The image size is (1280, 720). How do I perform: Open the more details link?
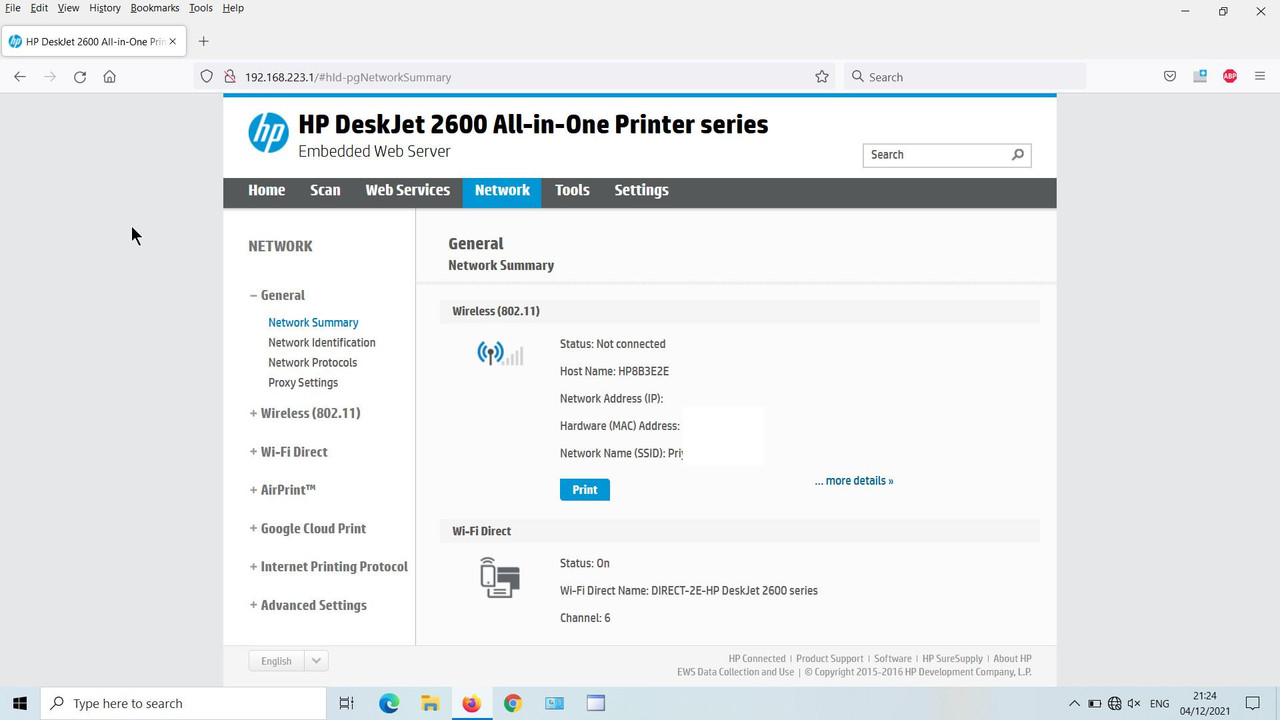(854, 481)
